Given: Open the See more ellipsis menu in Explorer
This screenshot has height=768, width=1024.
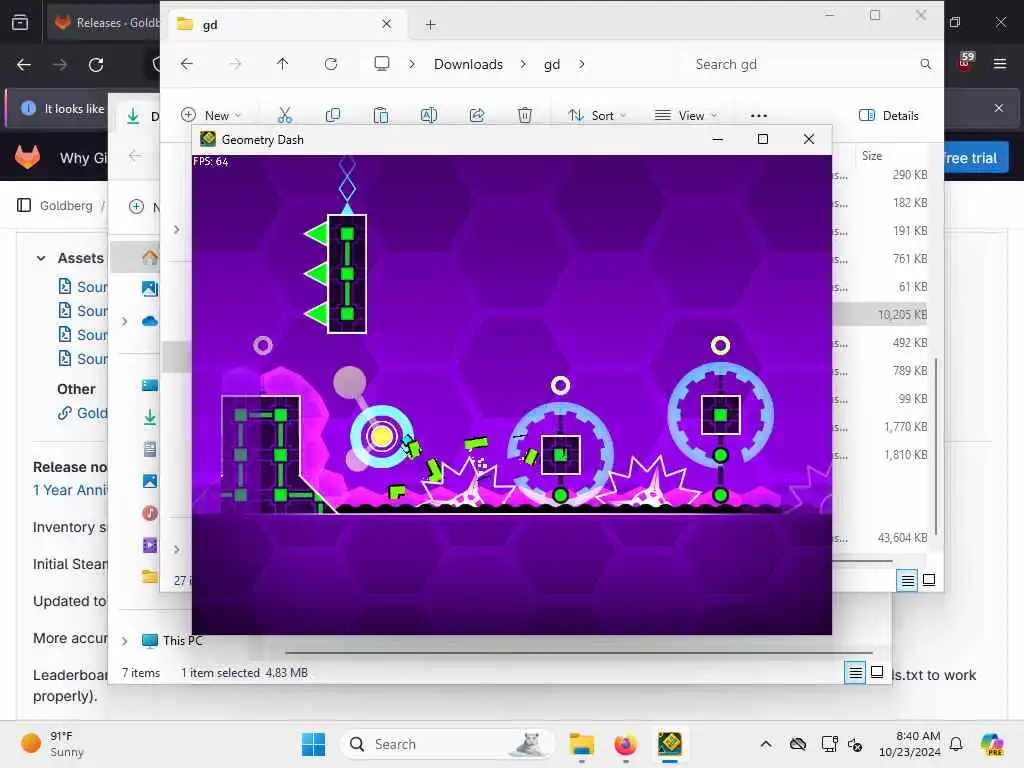Looking at the screenshot, I should click(758, 116).
